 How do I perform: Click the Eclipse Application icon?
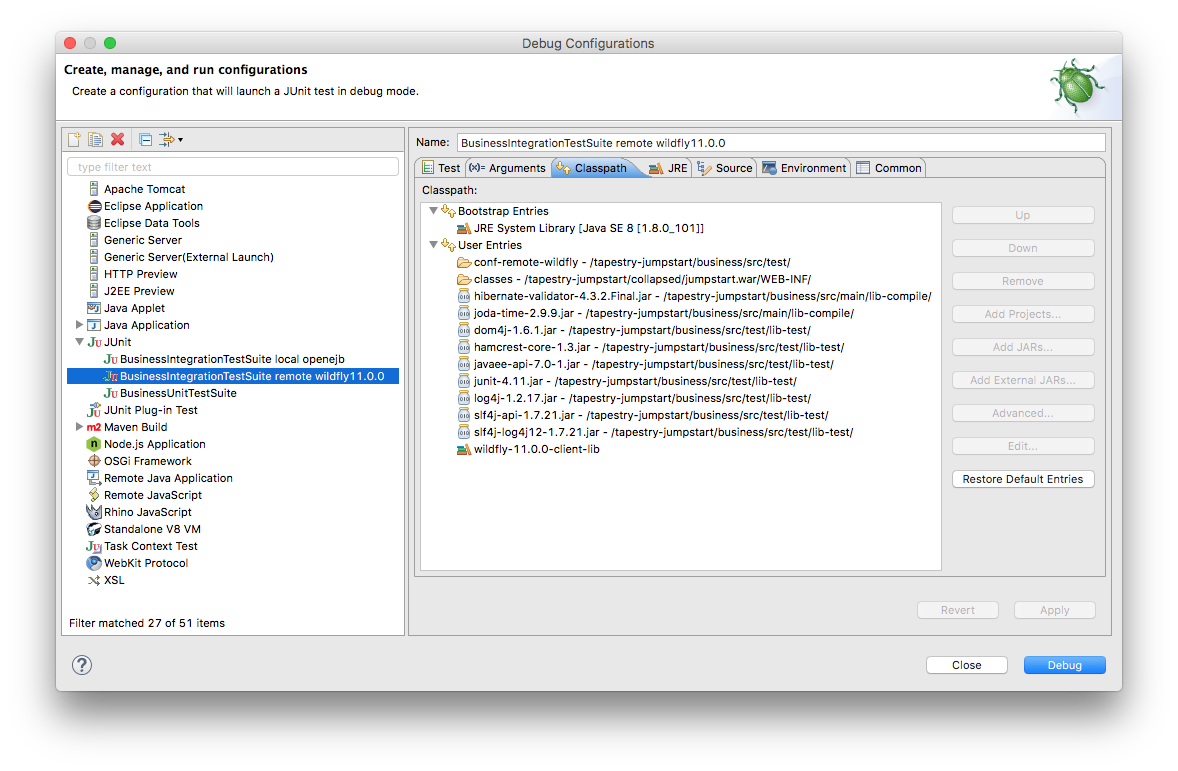[94, 206]
